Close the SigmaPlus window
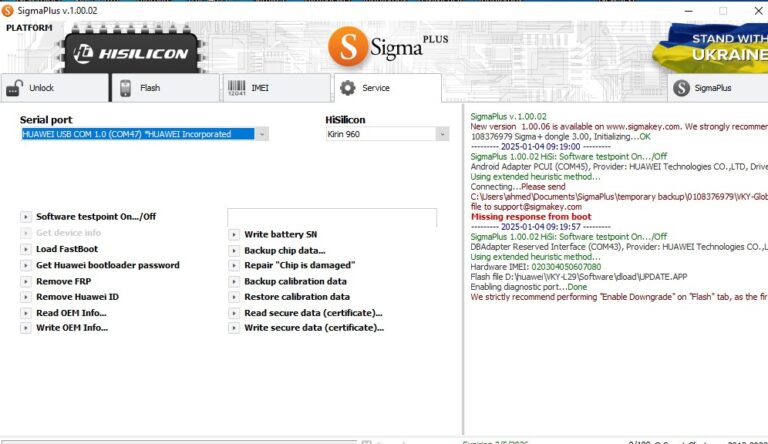 click(759, 11)
